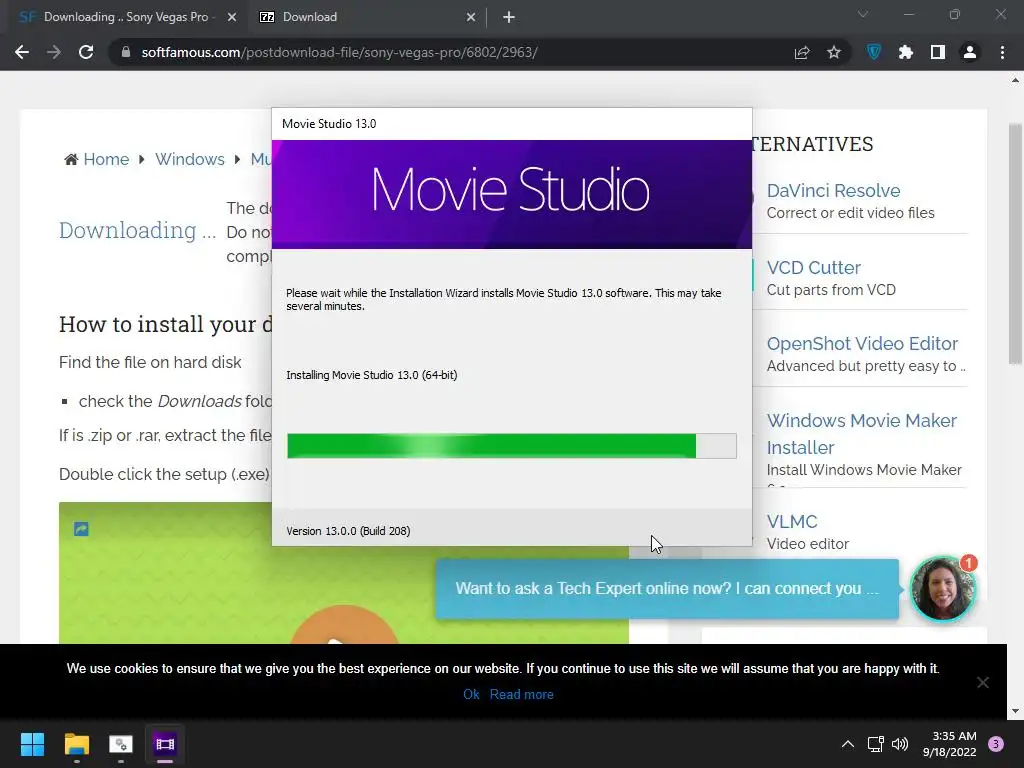Click the scrollbar down arrow
The width and height of the screenshot is (1024, 768).
tap(1015, 711)
